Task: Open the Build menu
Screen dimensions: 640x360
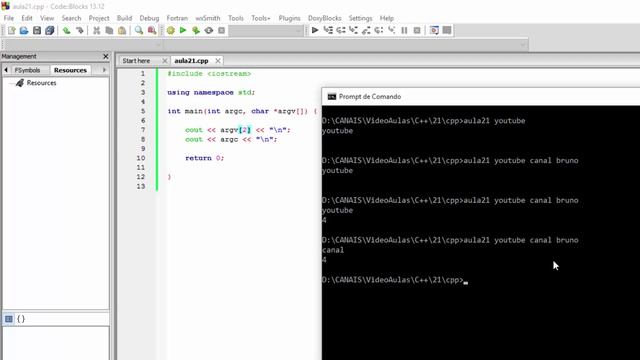Action: (x=124, y=18)
